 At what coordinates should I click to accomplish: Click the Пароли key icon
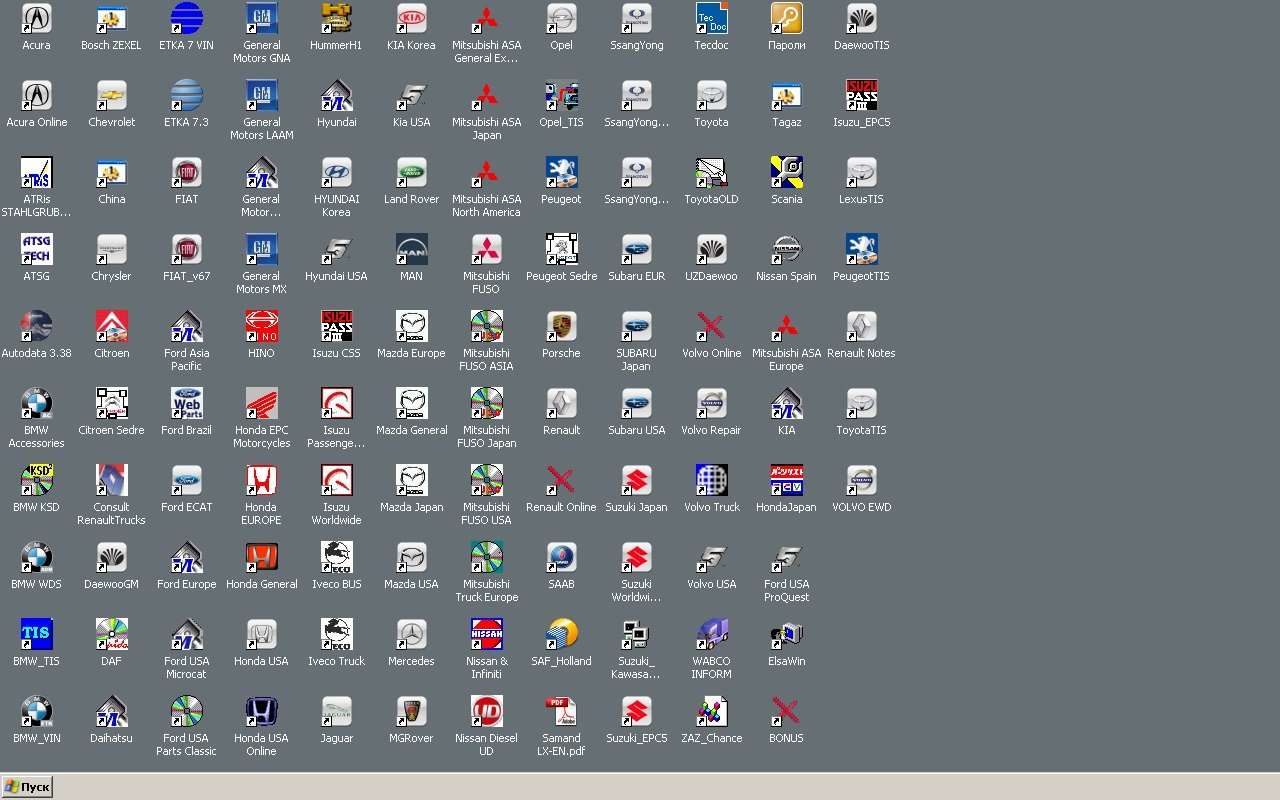(786, 18)
